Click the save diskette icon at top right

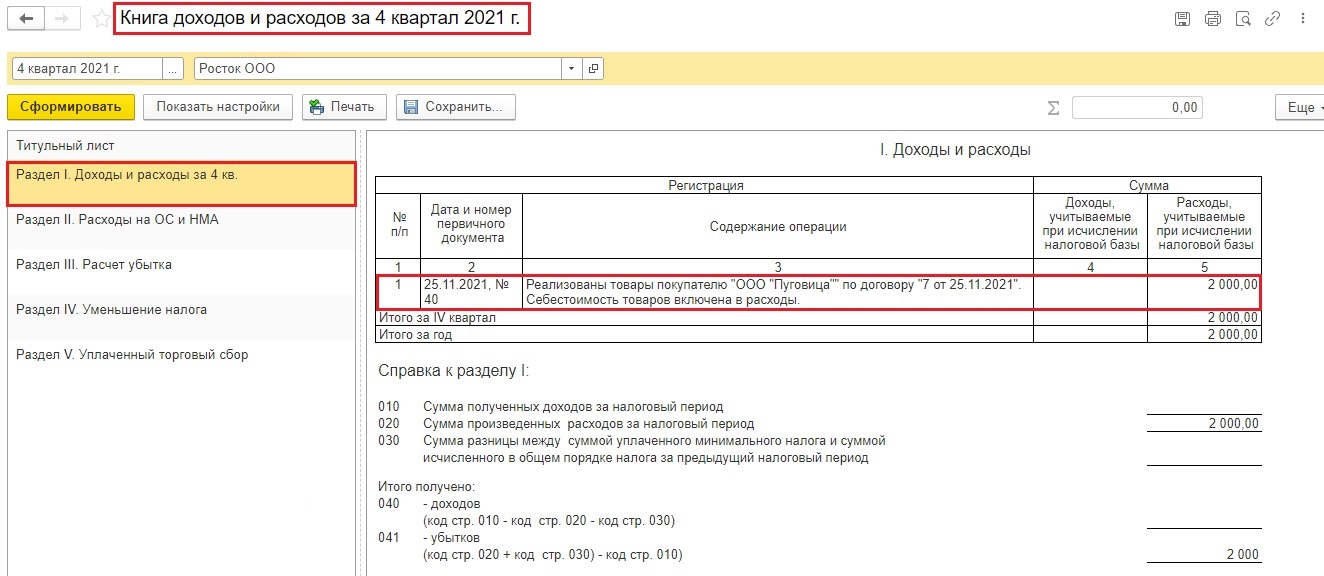(x=1182, y=19)
